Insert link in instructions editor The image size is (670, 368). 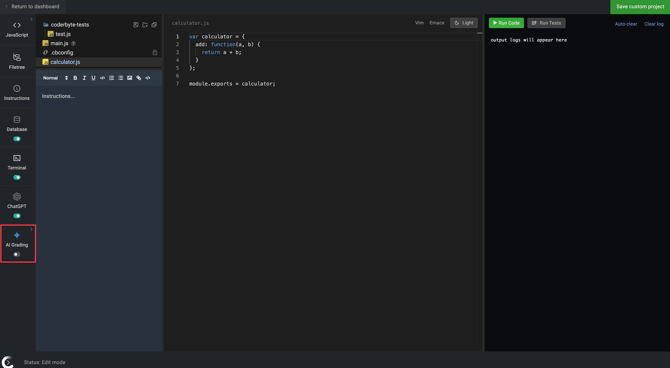point(138,78)
